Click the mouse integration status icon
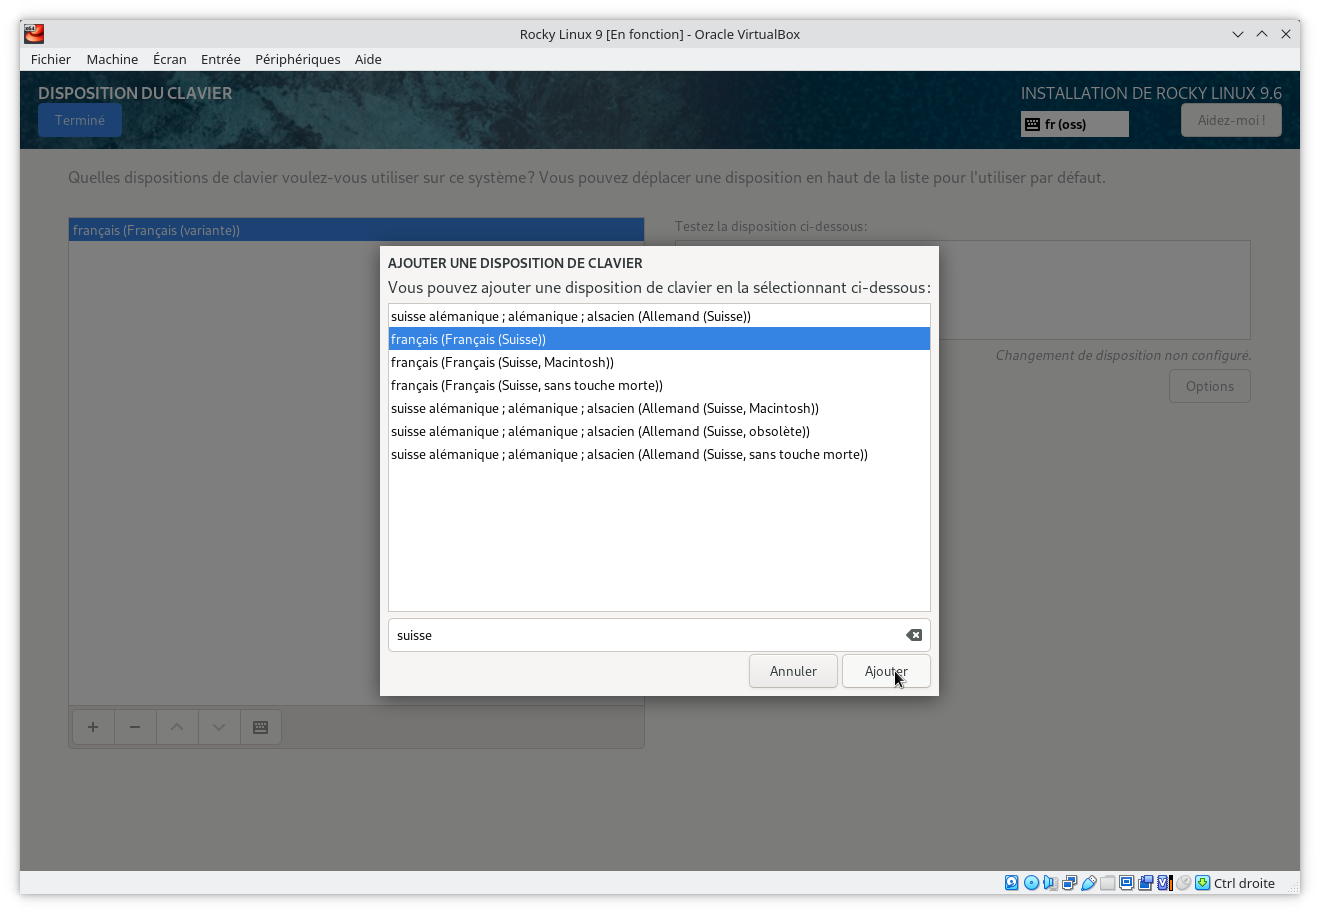The width and height of the screenshot is (1320, 914). [1183, 883]
